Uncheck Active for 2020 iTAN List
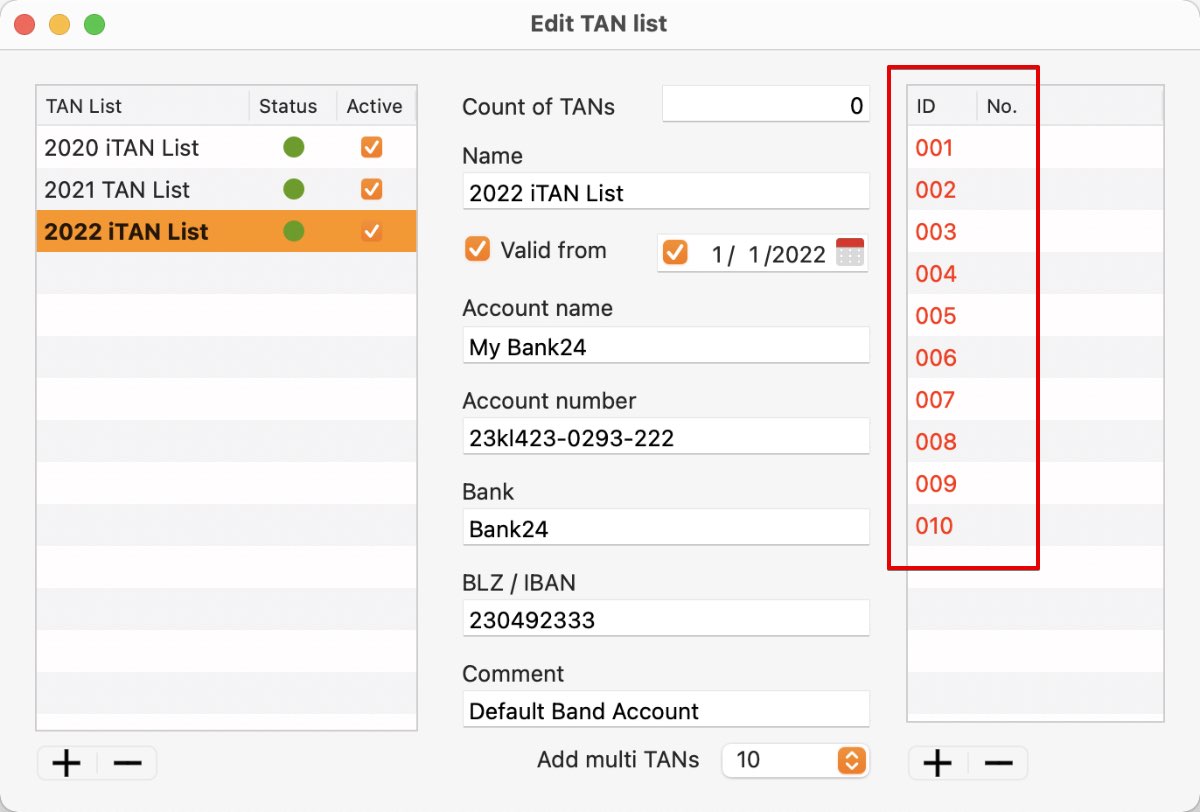This screenshot has width=1200, height=812. (x=372, y=147)
